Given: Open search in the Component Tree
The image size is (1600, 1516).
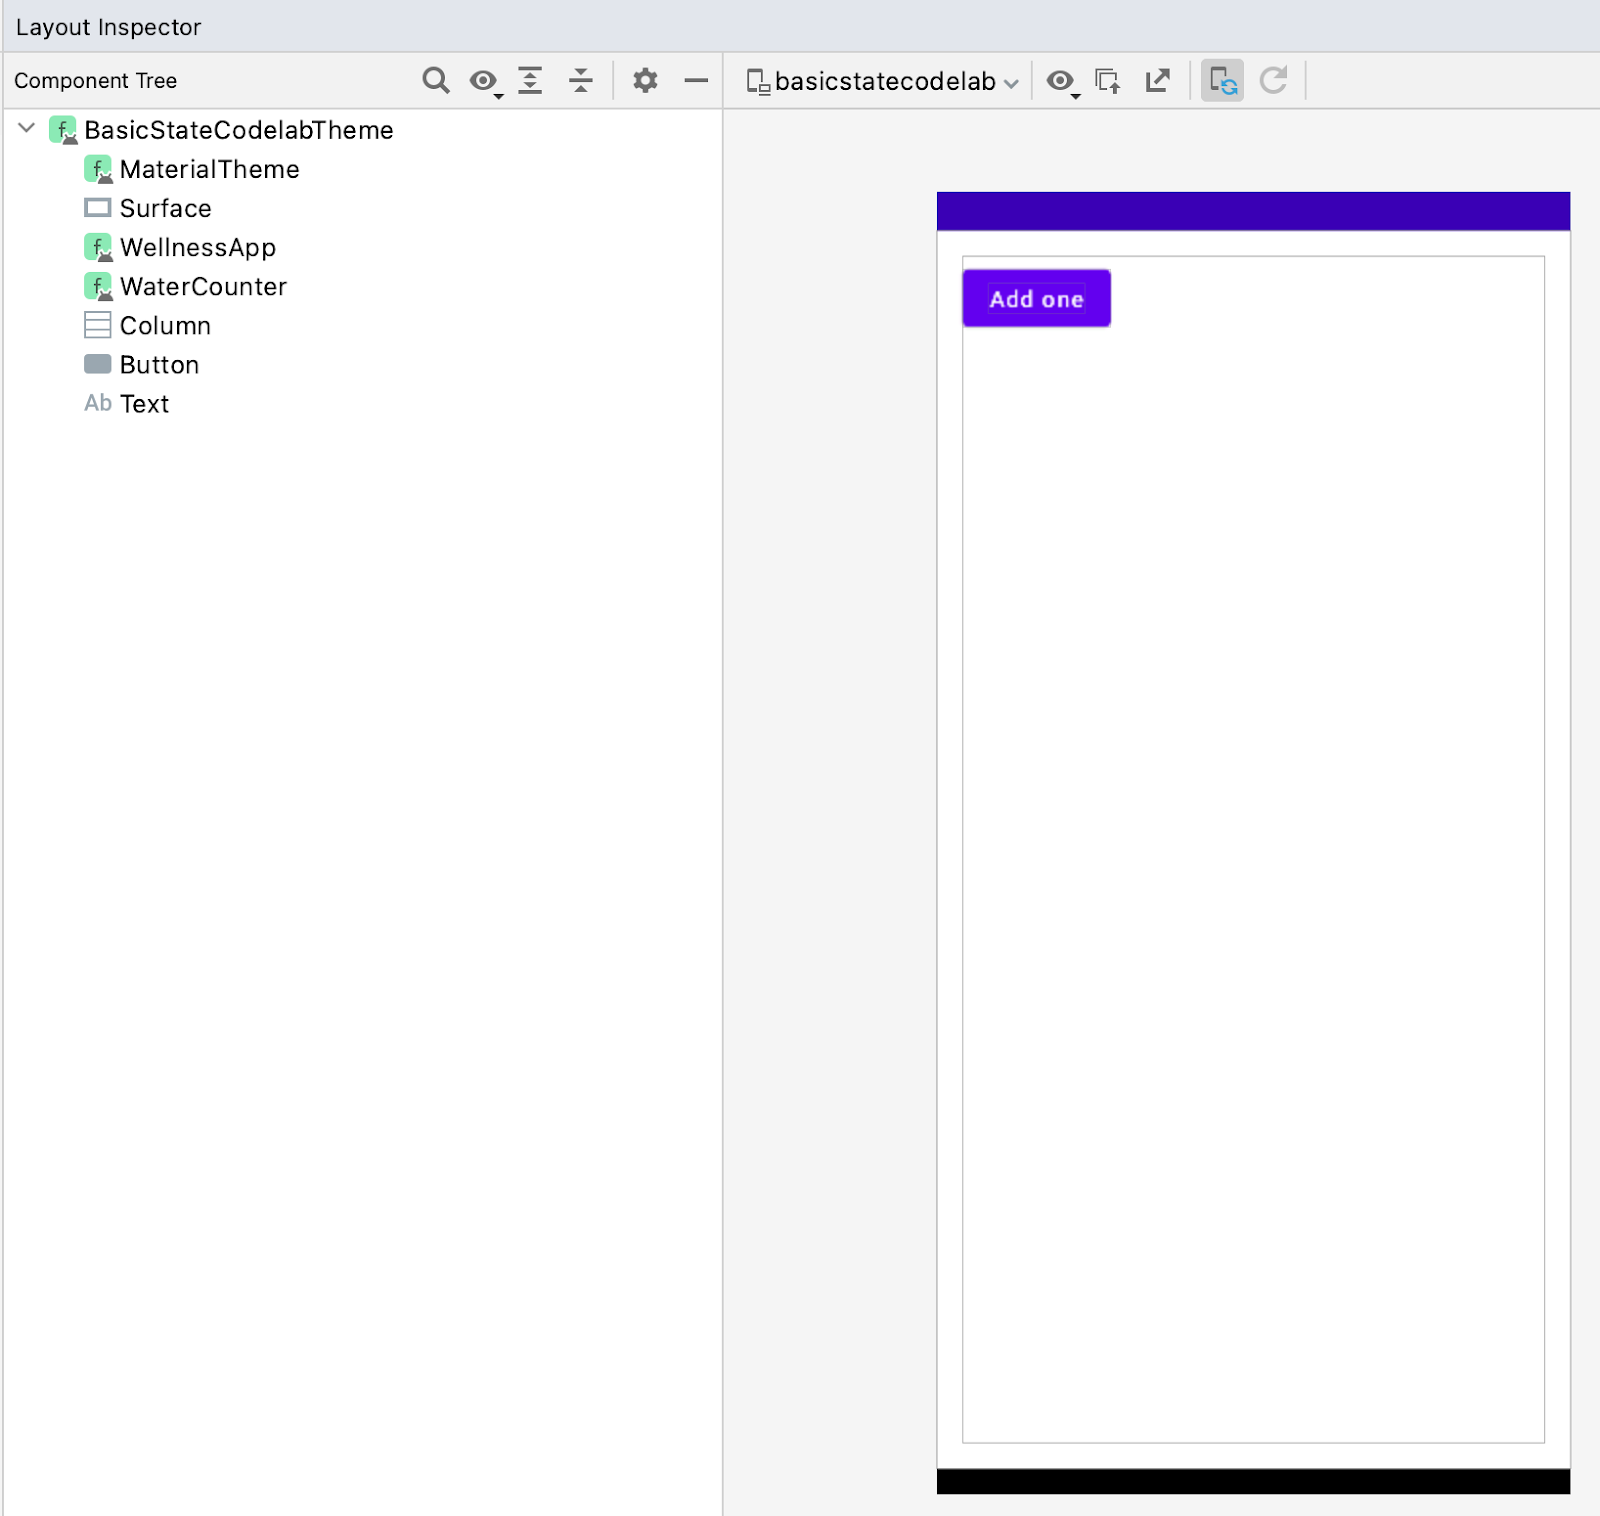Looking at the screenshot, I should click(x=436, y=81).
